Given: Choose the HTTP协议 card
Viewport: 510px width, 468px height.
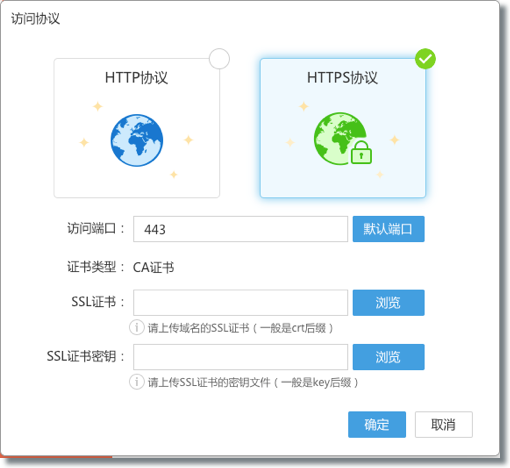Looking at the screenshot, I should coord(137,128).
